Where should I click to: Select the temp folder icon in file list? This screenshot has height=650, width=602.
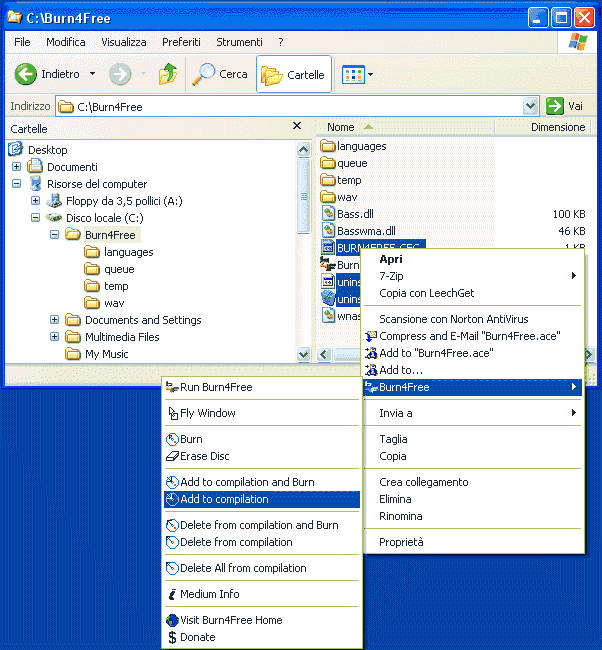(328, 180)
